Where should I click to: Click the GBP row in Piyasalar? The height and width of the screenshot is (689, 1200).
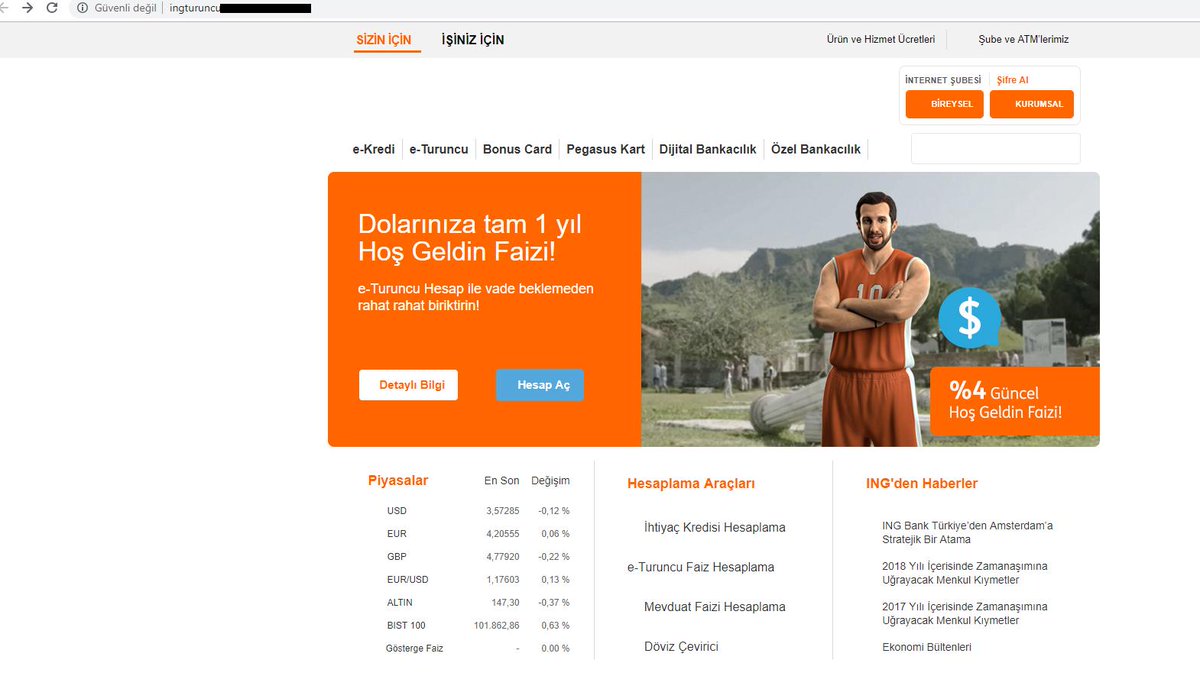click(x=478, y=557)
